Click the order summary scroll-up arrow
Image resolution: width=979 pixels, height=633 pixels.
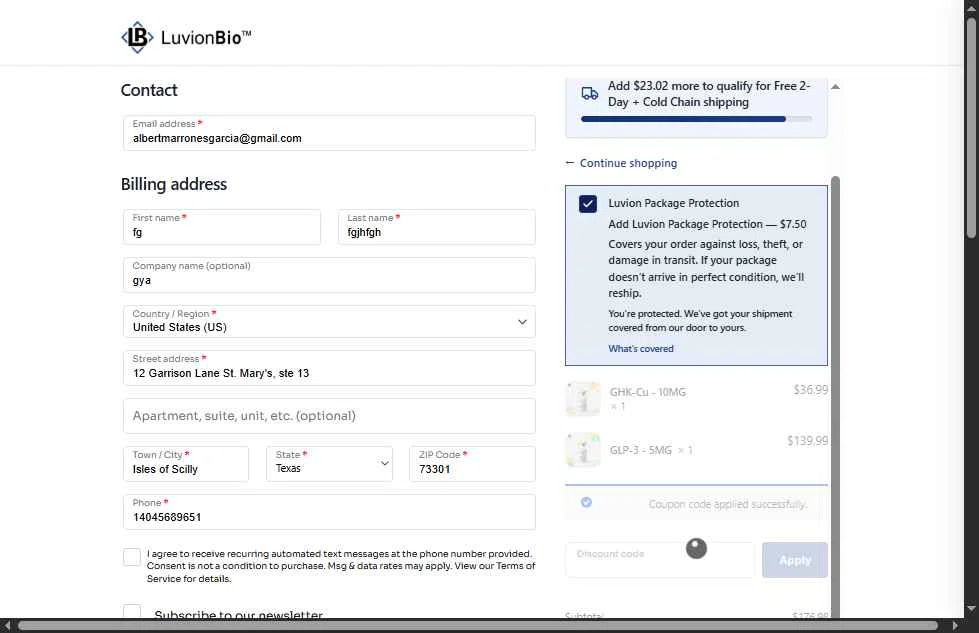(835, 87)
